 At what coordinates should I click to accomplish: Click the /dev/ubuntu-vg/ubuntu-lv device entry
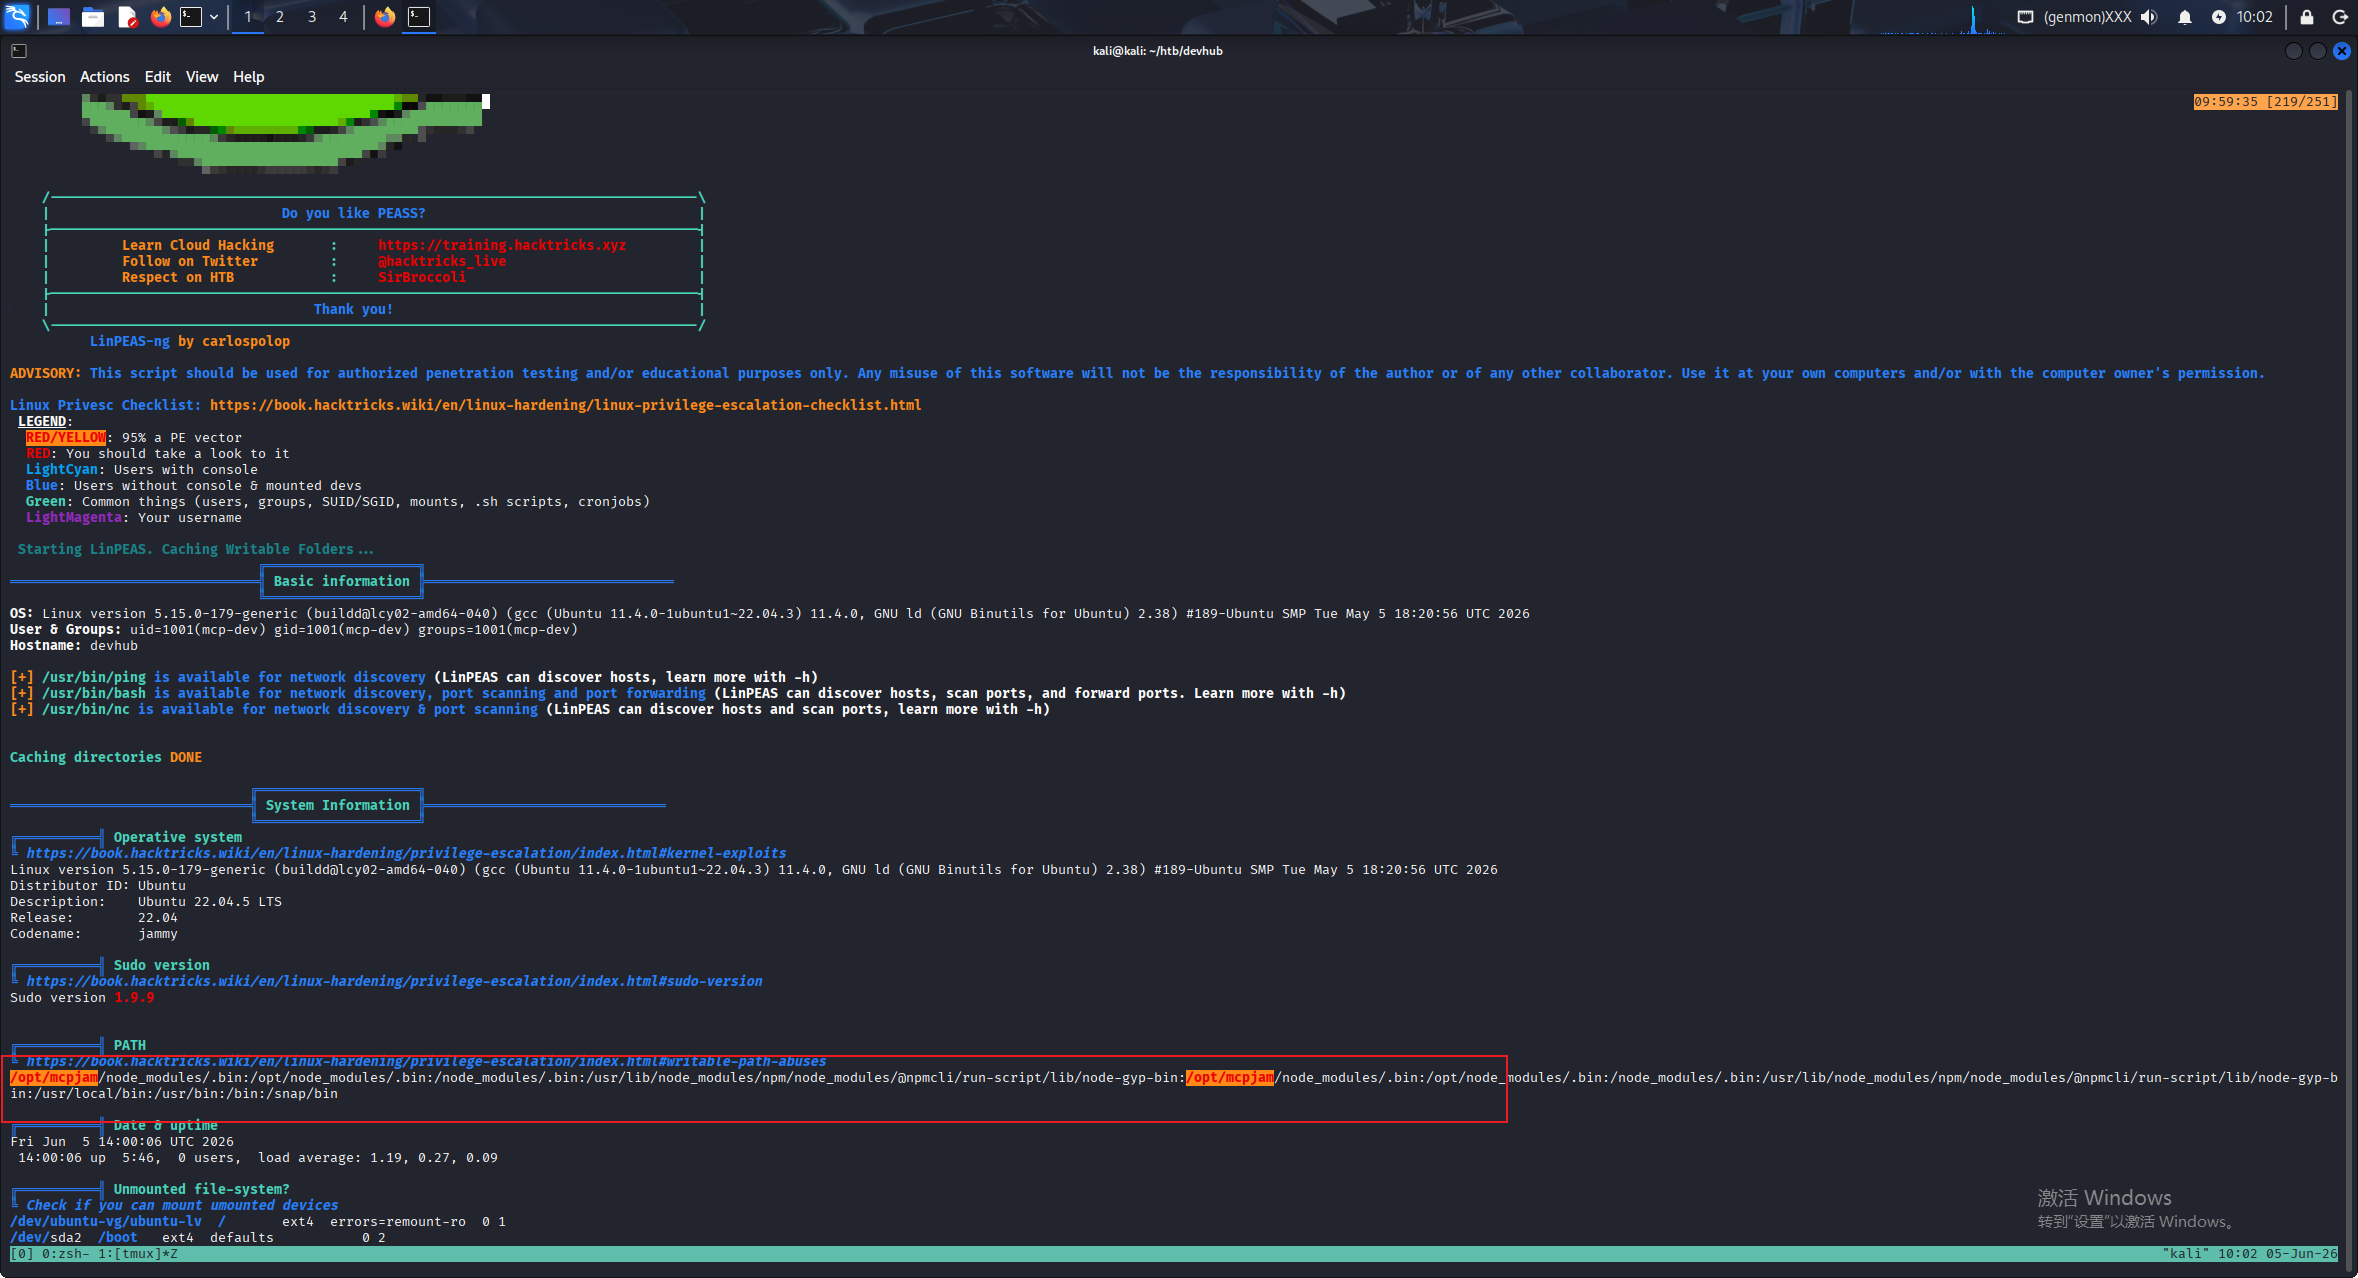click(106, 1221)
